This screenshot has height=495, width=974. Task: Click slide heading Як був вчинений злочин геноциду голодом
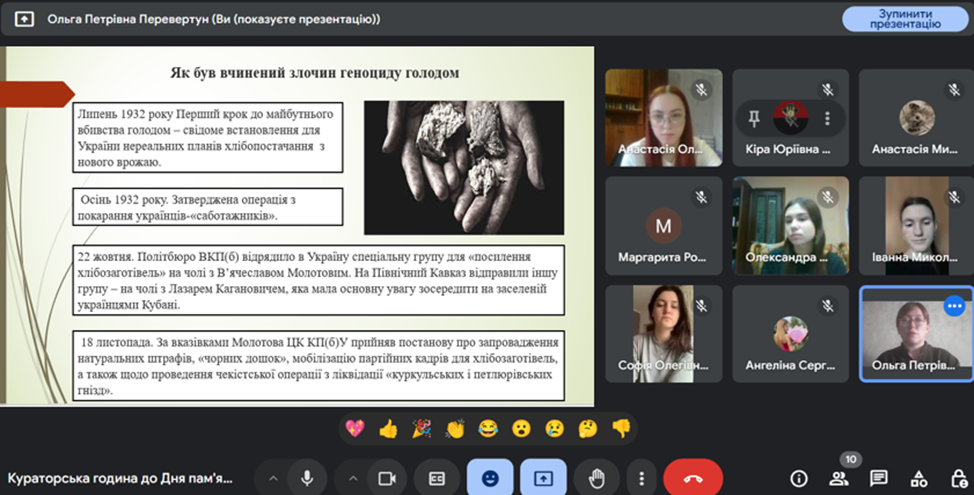click(315, 73)
